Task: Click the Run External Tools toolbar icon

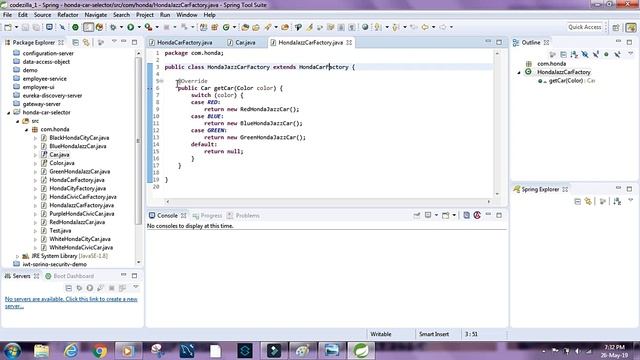Action: point(149,27)
